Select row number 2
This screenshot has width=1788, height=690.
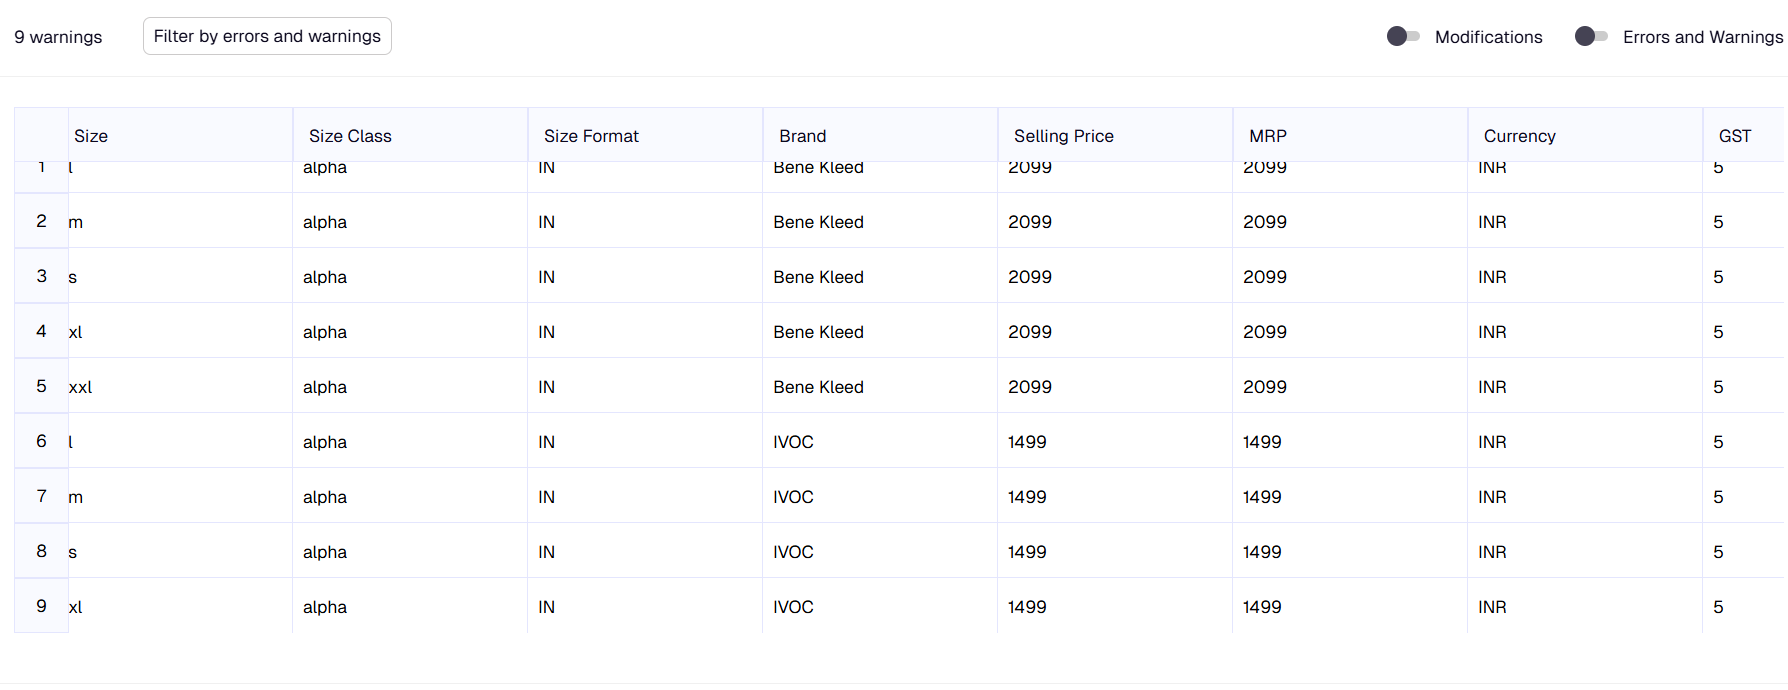click(x=41, y=221)
